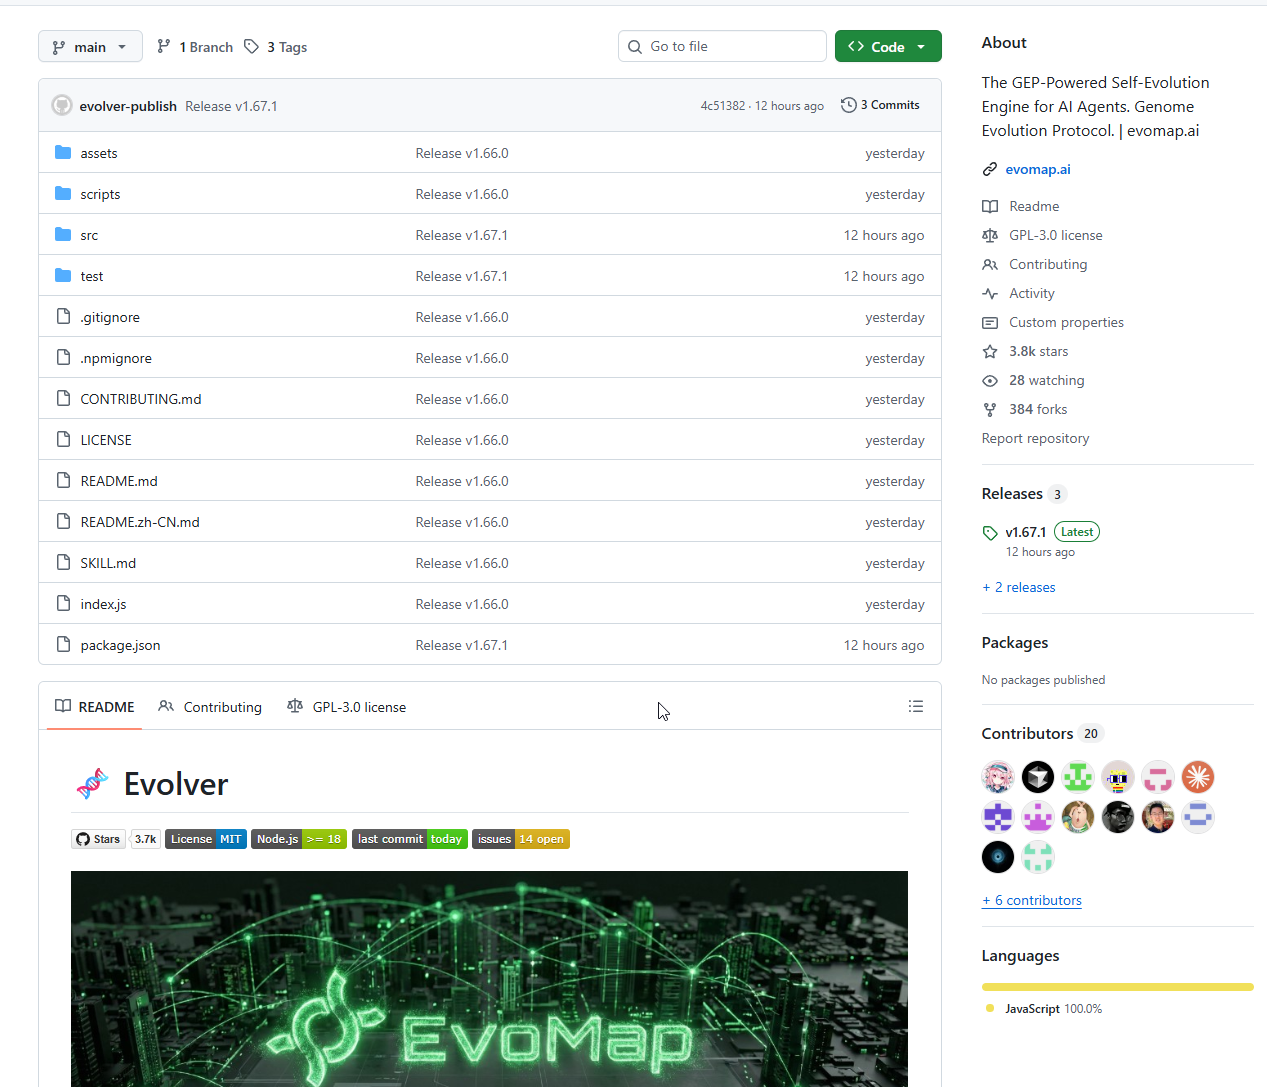Expand the green Code button menu

pyautogui.click(x=888, y=47)
